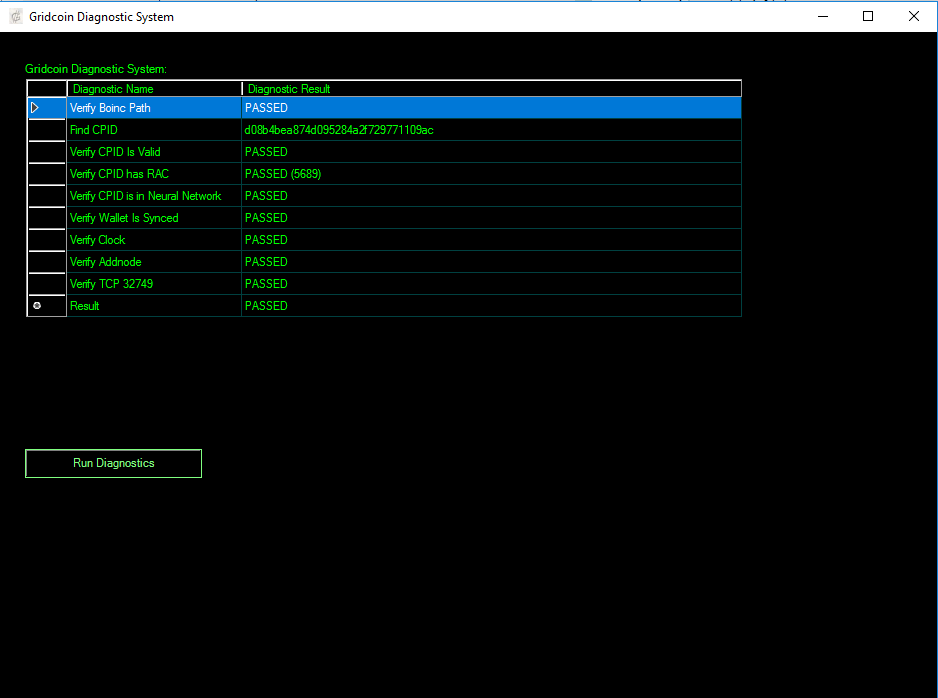The height and width of the screenshot is (698, 938).
Task: Select the Verify Boinc Path row name
Action: coord(154,108)
